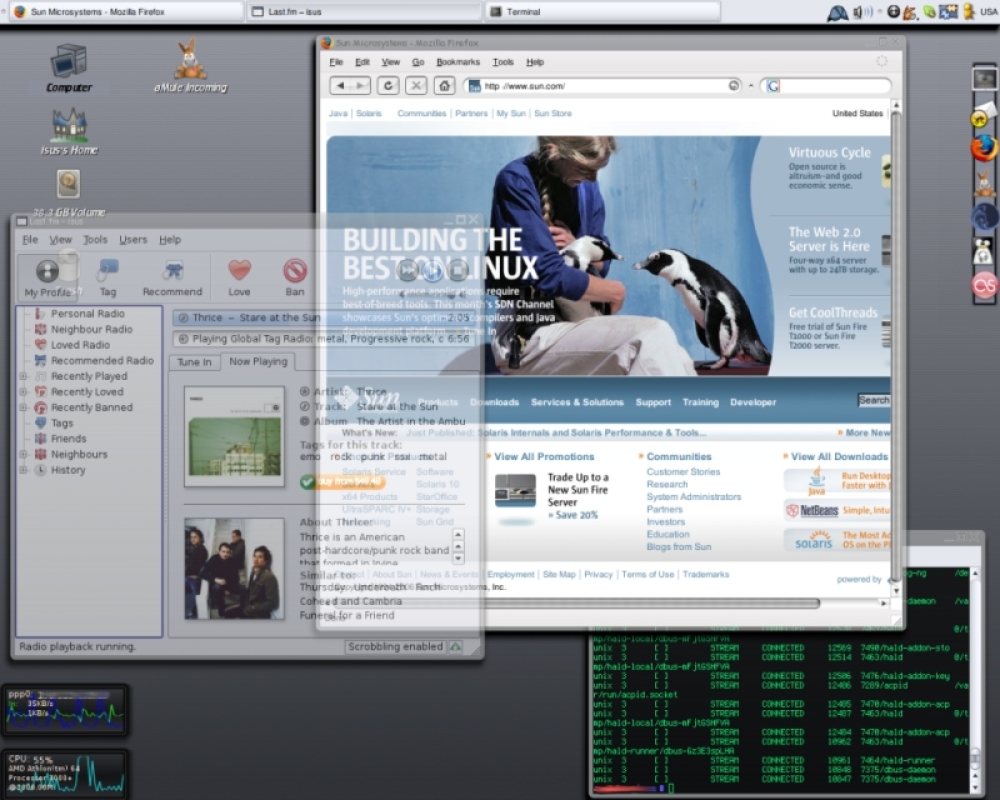The image size is (1000, 800).
Task: Switch to the Terminal taskbar entry
Action: 603,11
